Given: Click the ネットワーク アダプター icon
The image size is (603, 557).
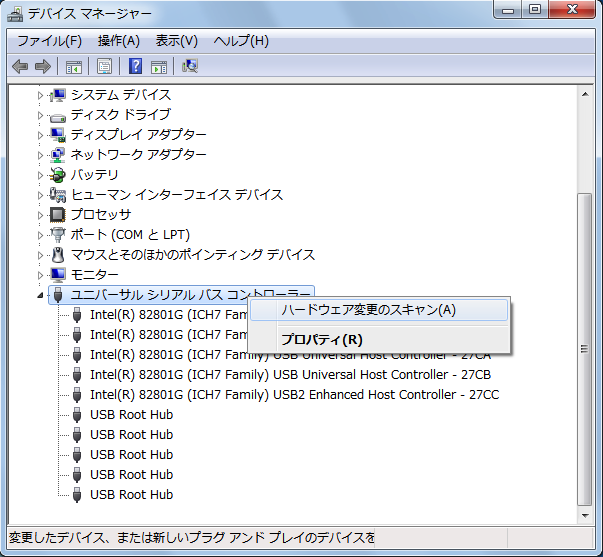Looking at the screenshot, I should click(58, 155).
